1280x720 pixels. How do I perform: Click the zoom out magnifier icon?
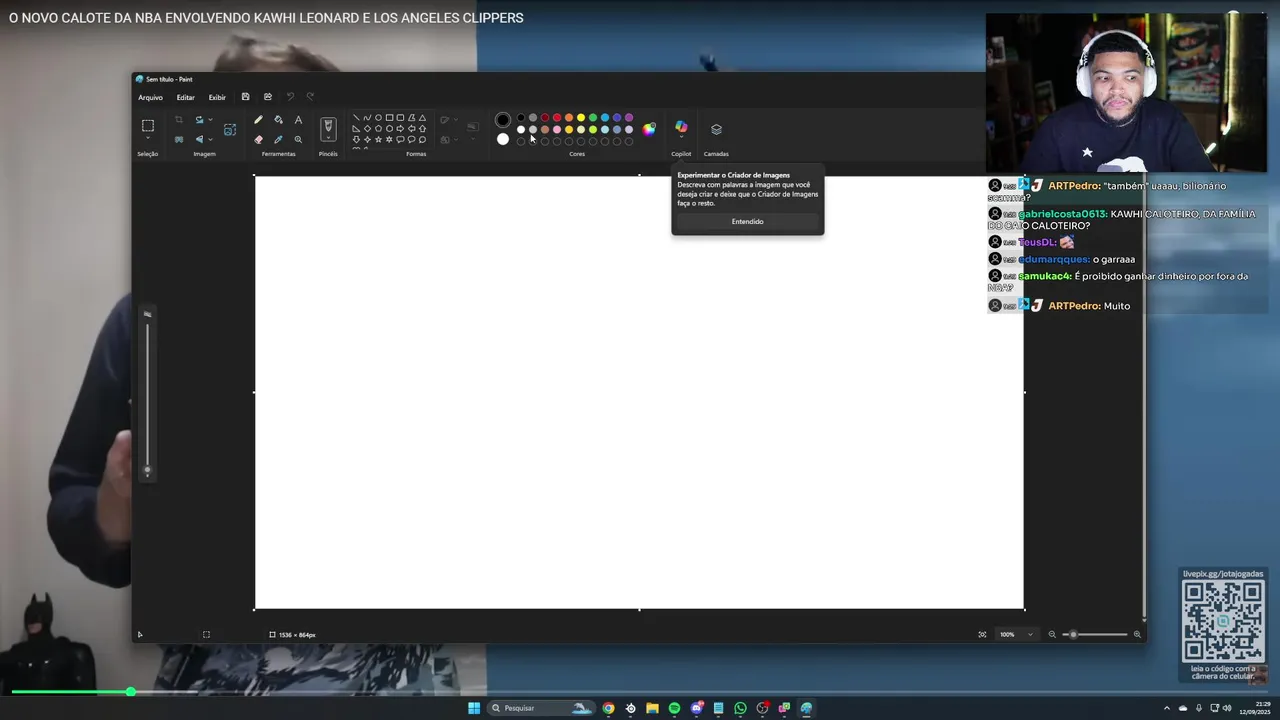click(x=1052, y=634)
